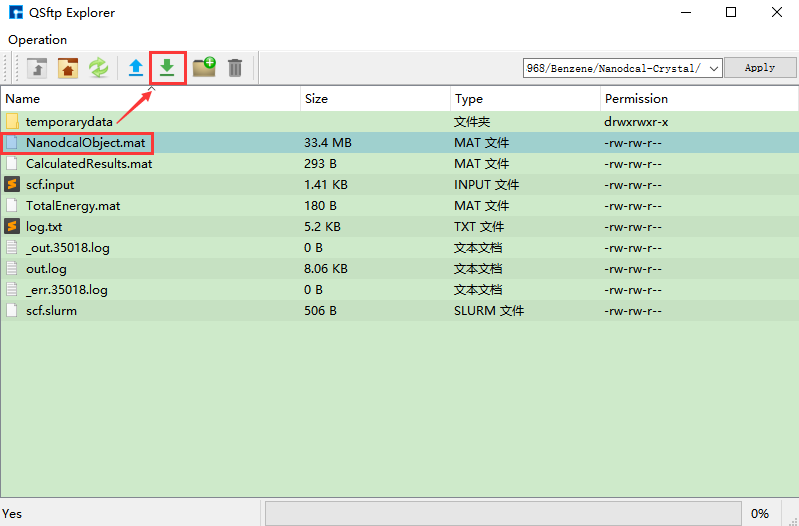Screen dimensions: 799x526
Task: Sort files by Name column
Action: 150,99
